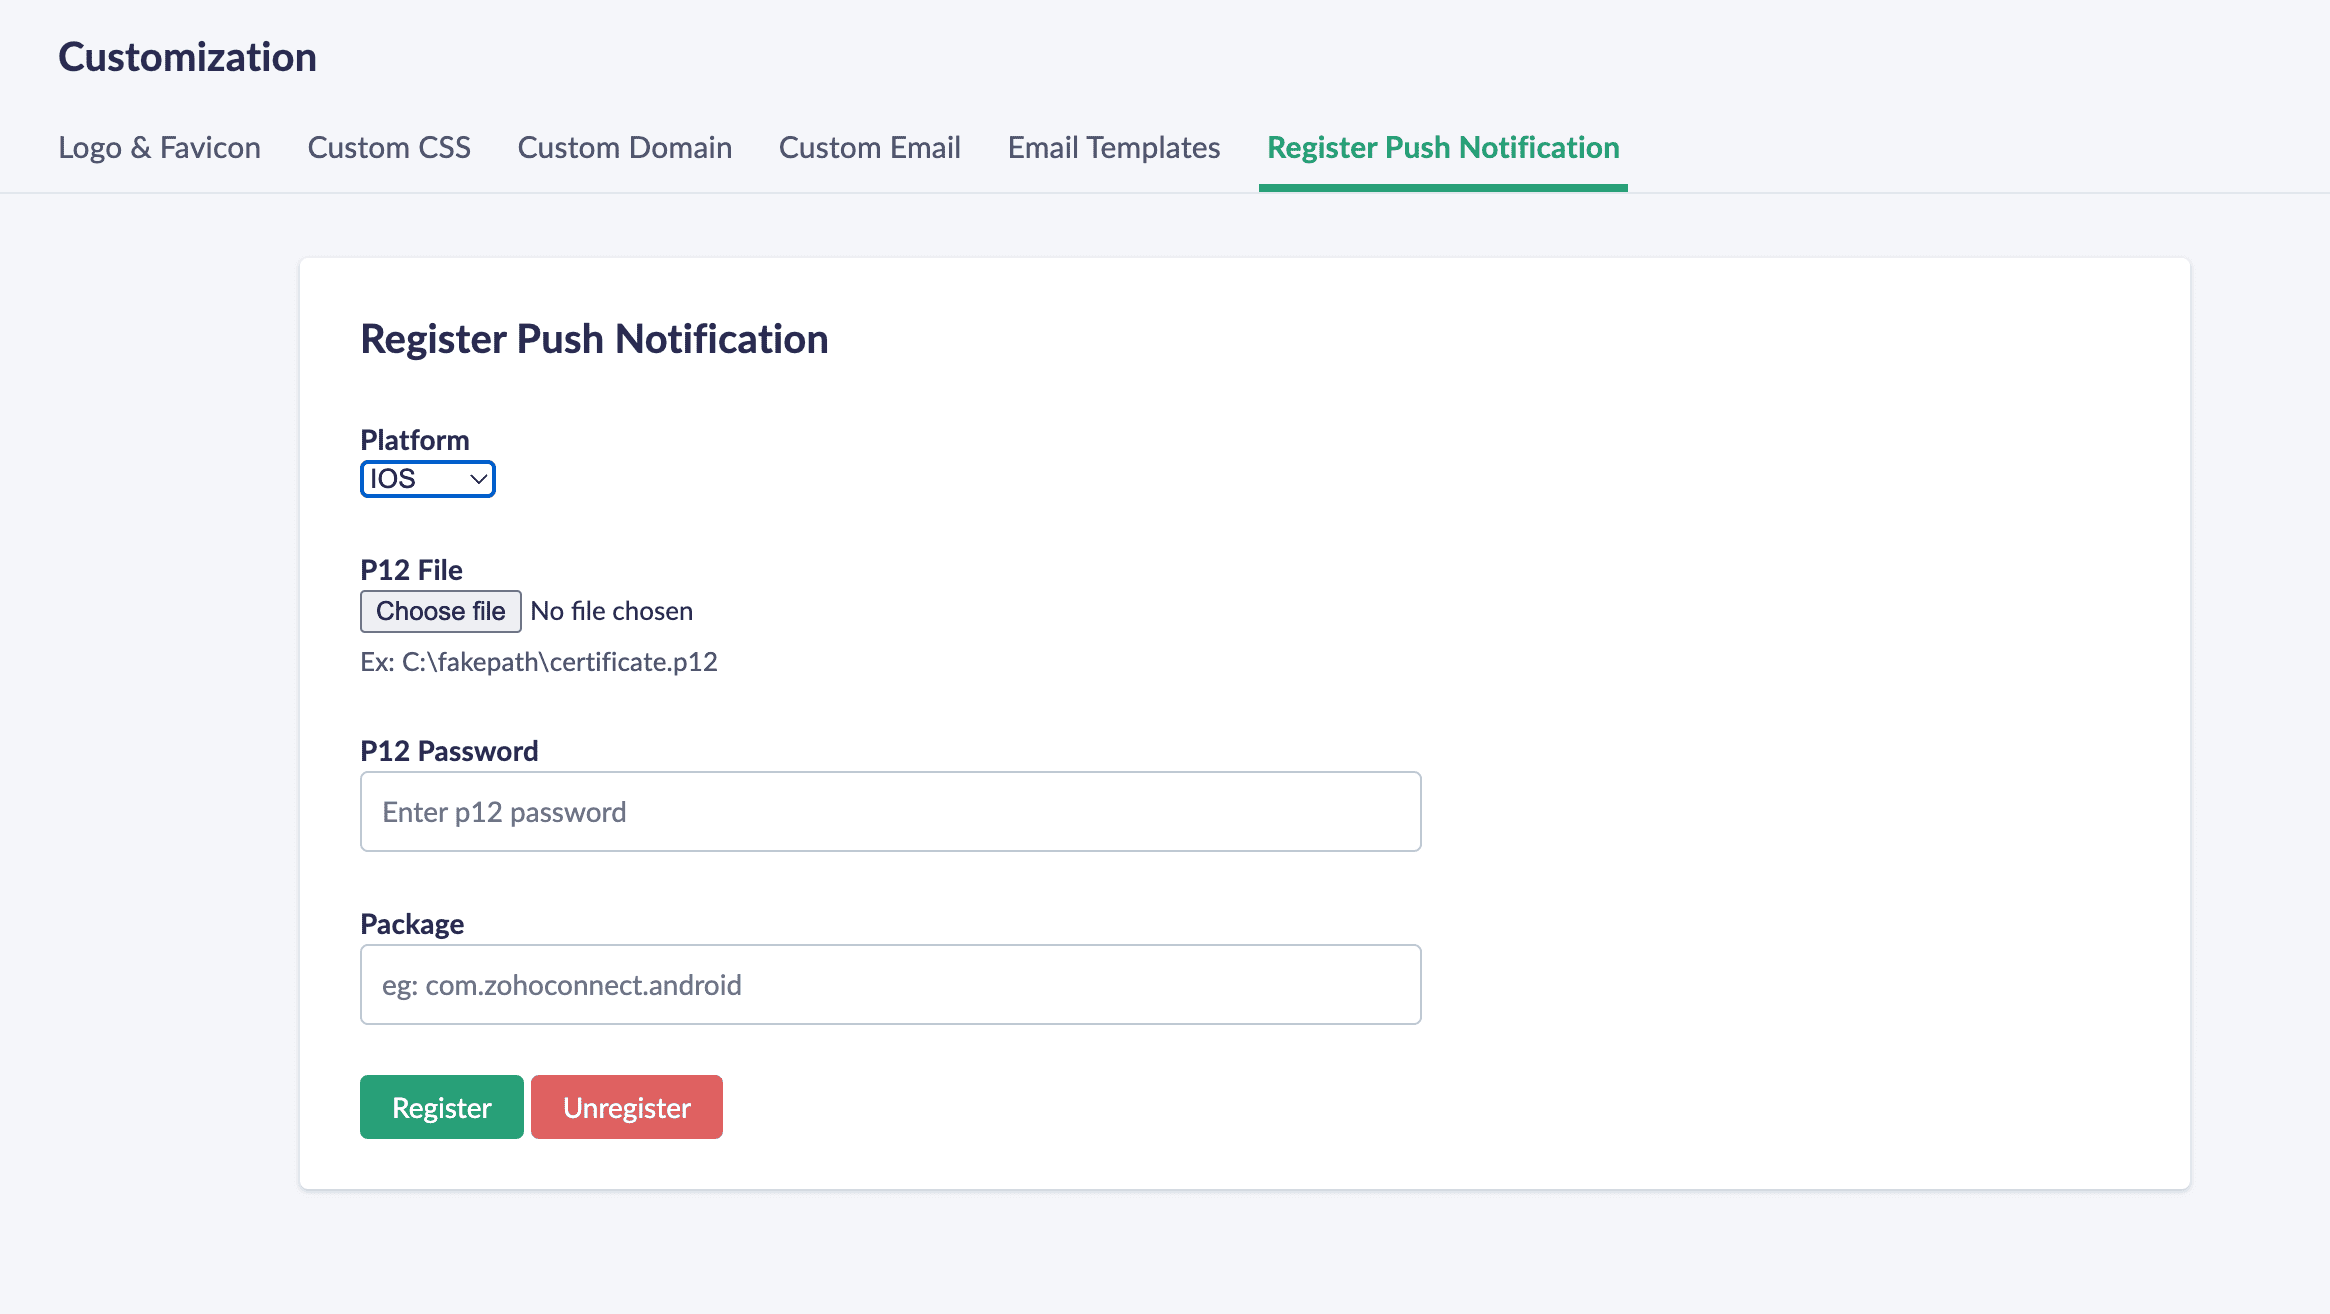
Task: Open the Logo & Favicon tab
Action: pyautogui.click(x=159, y=147)
